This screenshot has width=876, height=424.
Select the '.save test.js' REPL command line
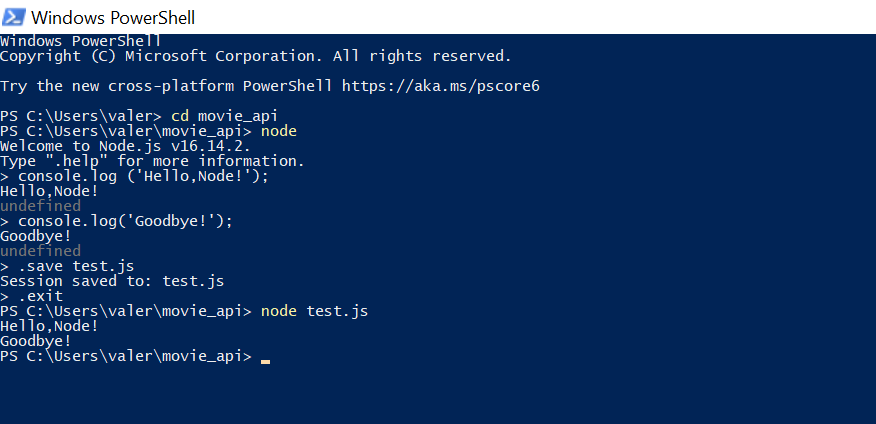(67, 266)
